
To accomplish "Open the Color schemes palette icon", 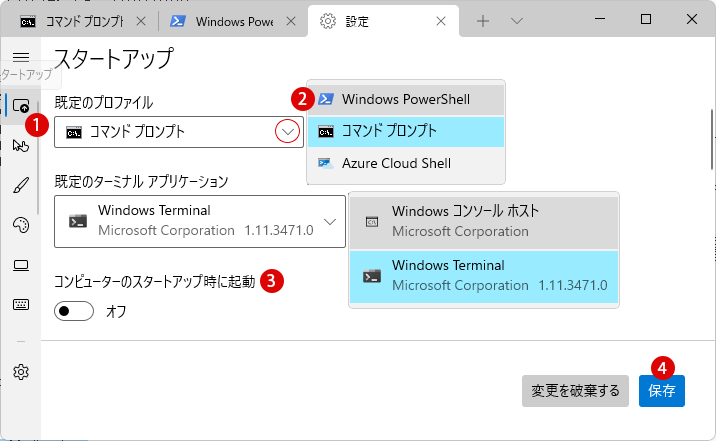I will [x=21, y=225].
